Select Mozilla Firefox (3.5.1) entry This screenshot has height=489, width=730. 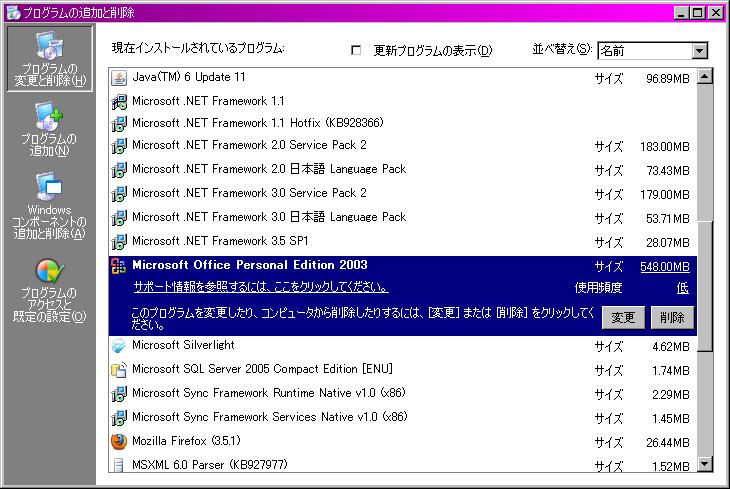[403, 441]
